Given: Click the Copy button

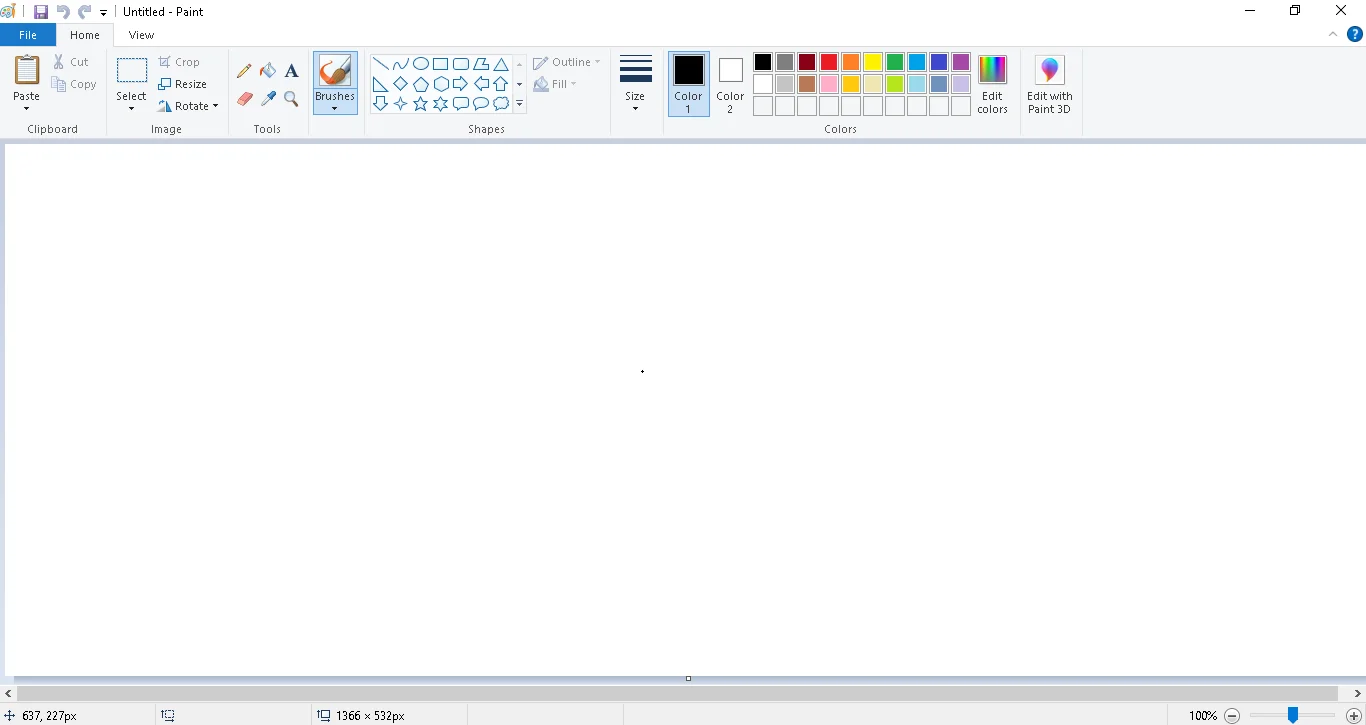Looking at the screenshot, I should (74, 84).
